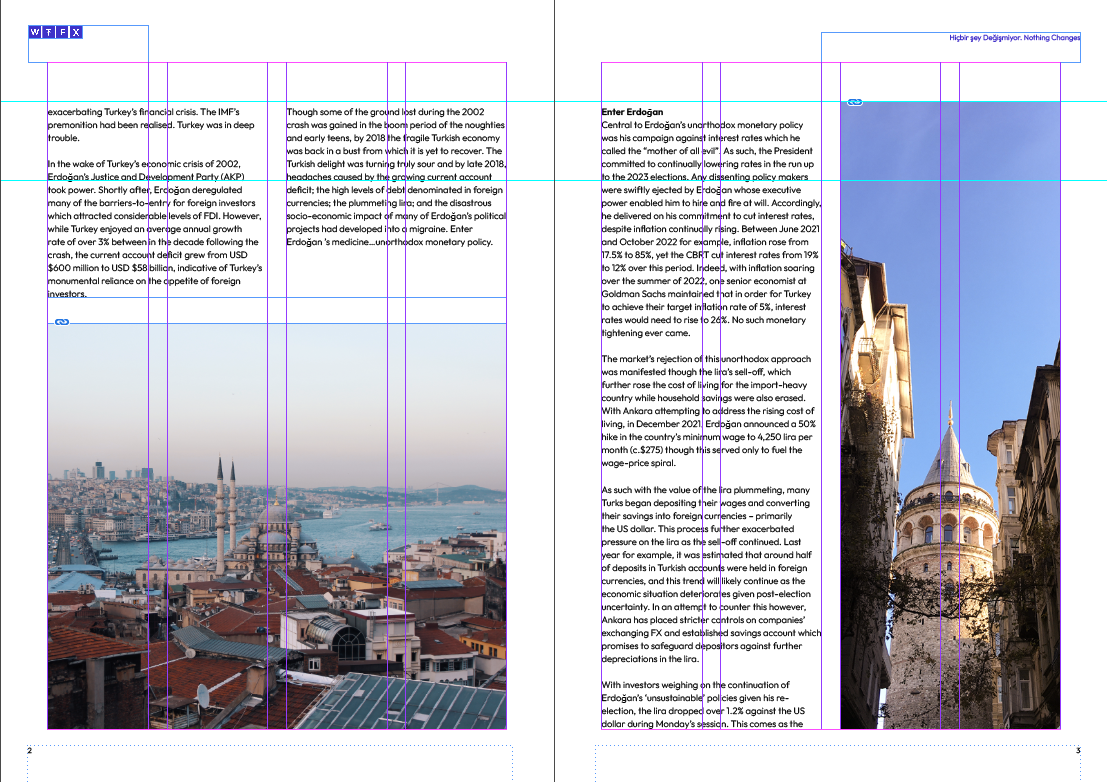Click the paragraph starting 'As such with the value'
This screenshot has height=782, width=1107.
(x=711, y=574)
